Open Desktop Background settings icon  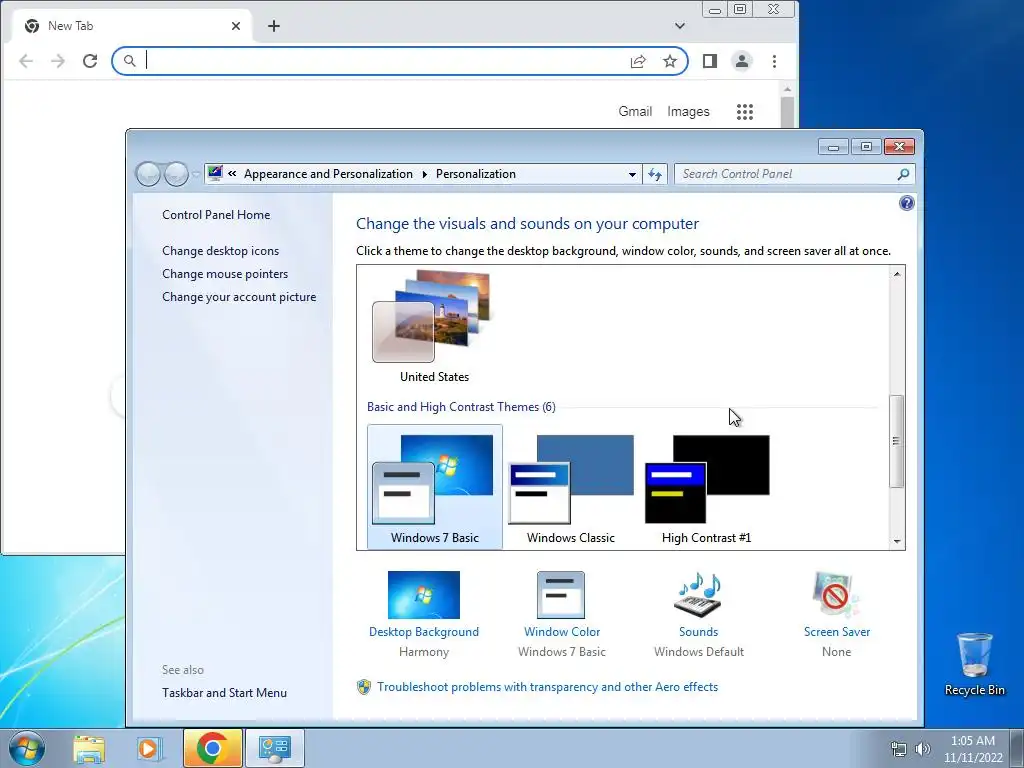pos(423,595)
